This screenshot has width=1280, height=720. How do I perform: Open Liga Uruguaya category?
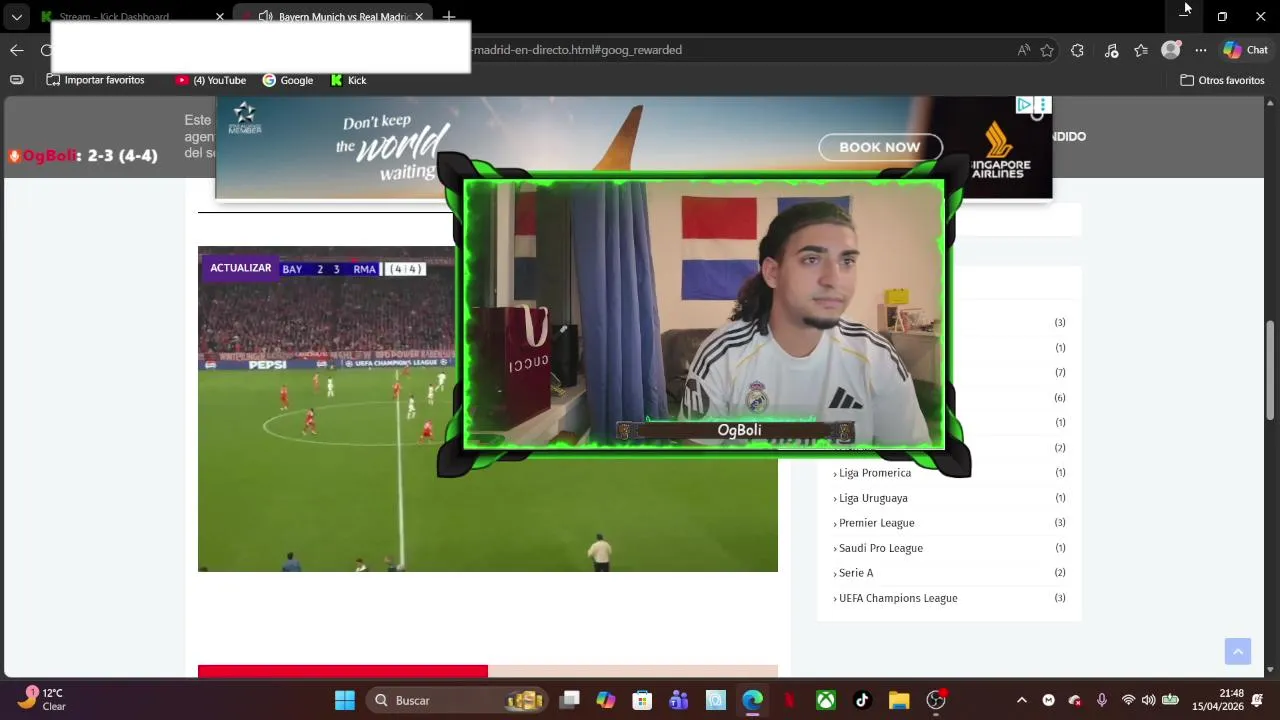point(873,498)
